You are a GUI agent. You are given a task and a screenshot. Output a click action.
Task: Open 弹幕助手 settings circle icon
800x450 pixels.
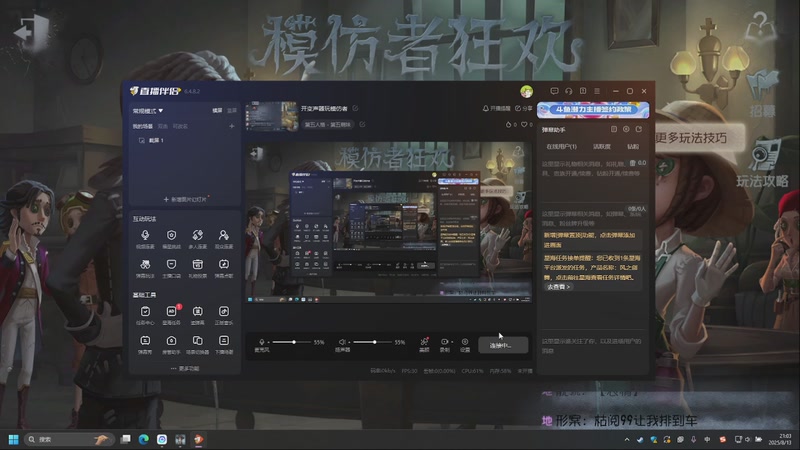click(626, 129)
